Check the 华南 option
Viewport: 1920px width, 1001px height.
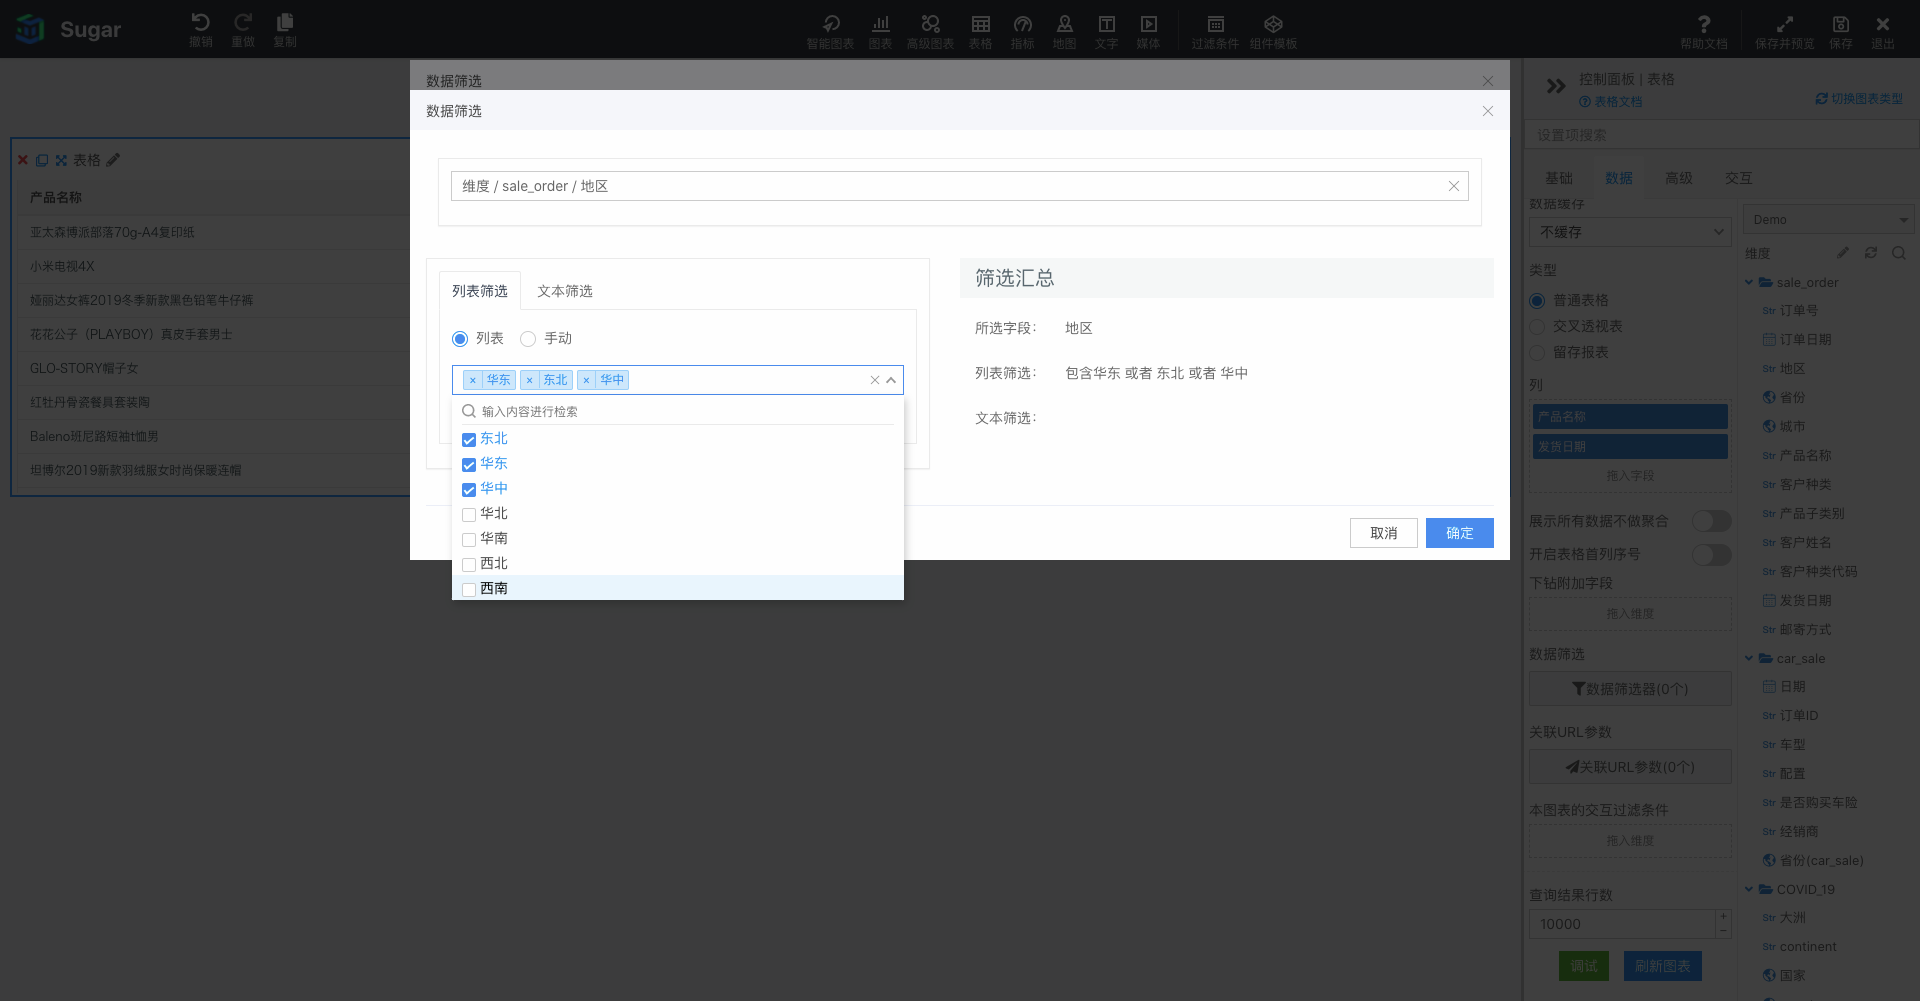469,540
